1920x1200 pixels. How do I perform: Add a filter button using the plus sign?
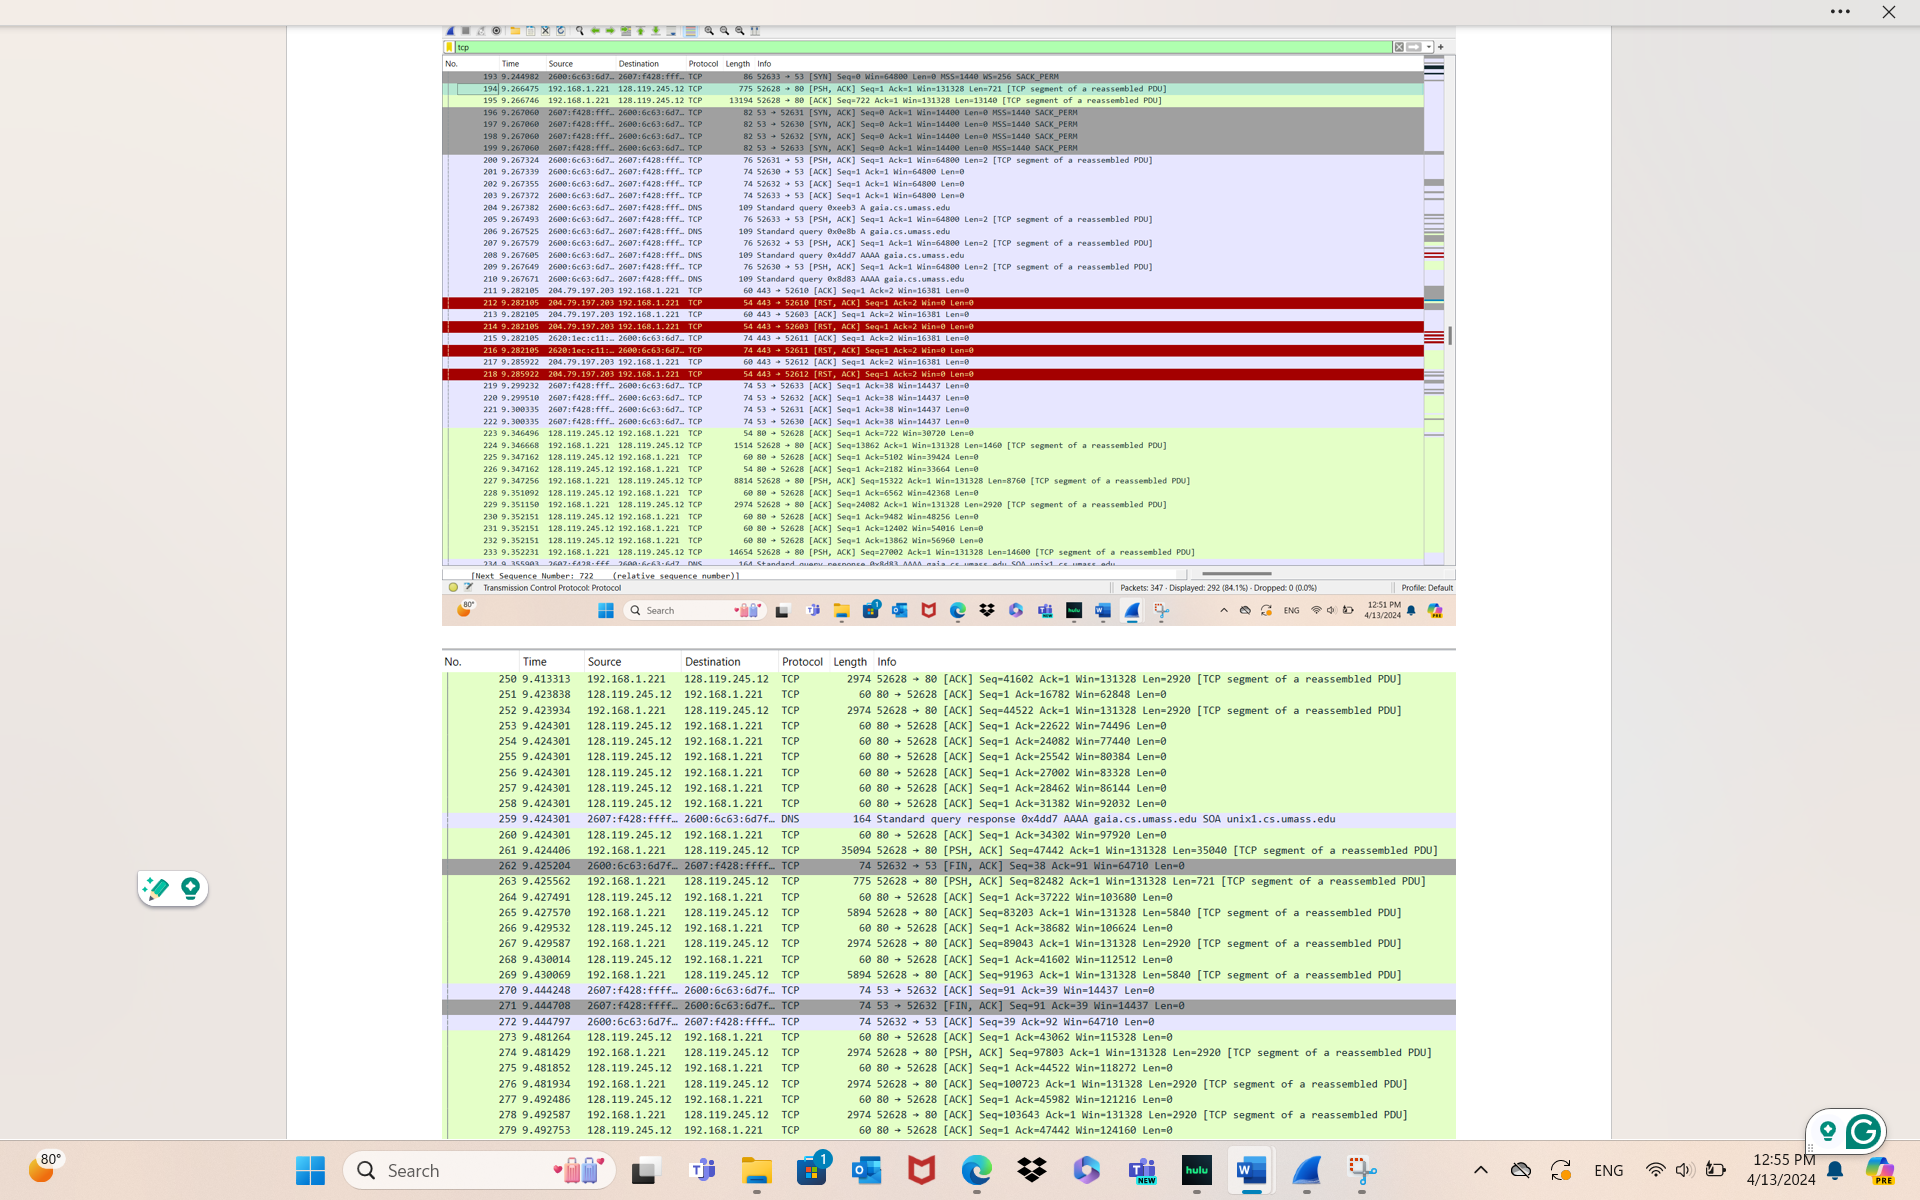tap(1441, 47)
